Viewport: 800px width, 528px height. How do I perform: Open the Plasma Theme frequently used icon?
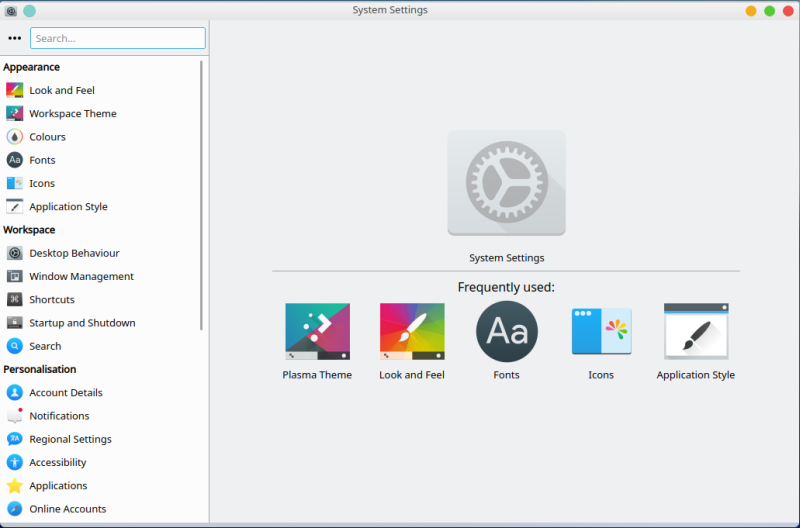[317, 331]
